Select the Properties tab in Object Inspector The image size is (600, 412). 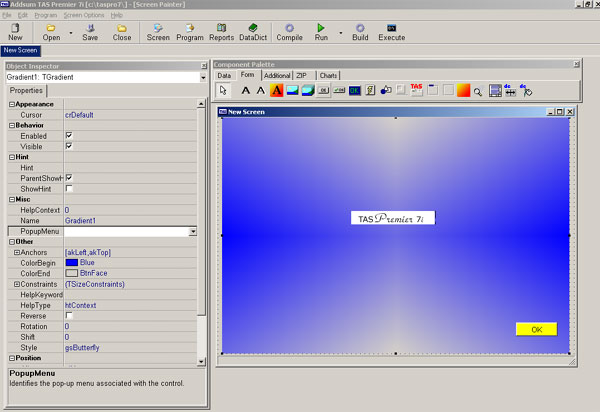pyautogui.click(x=26, y=91)
